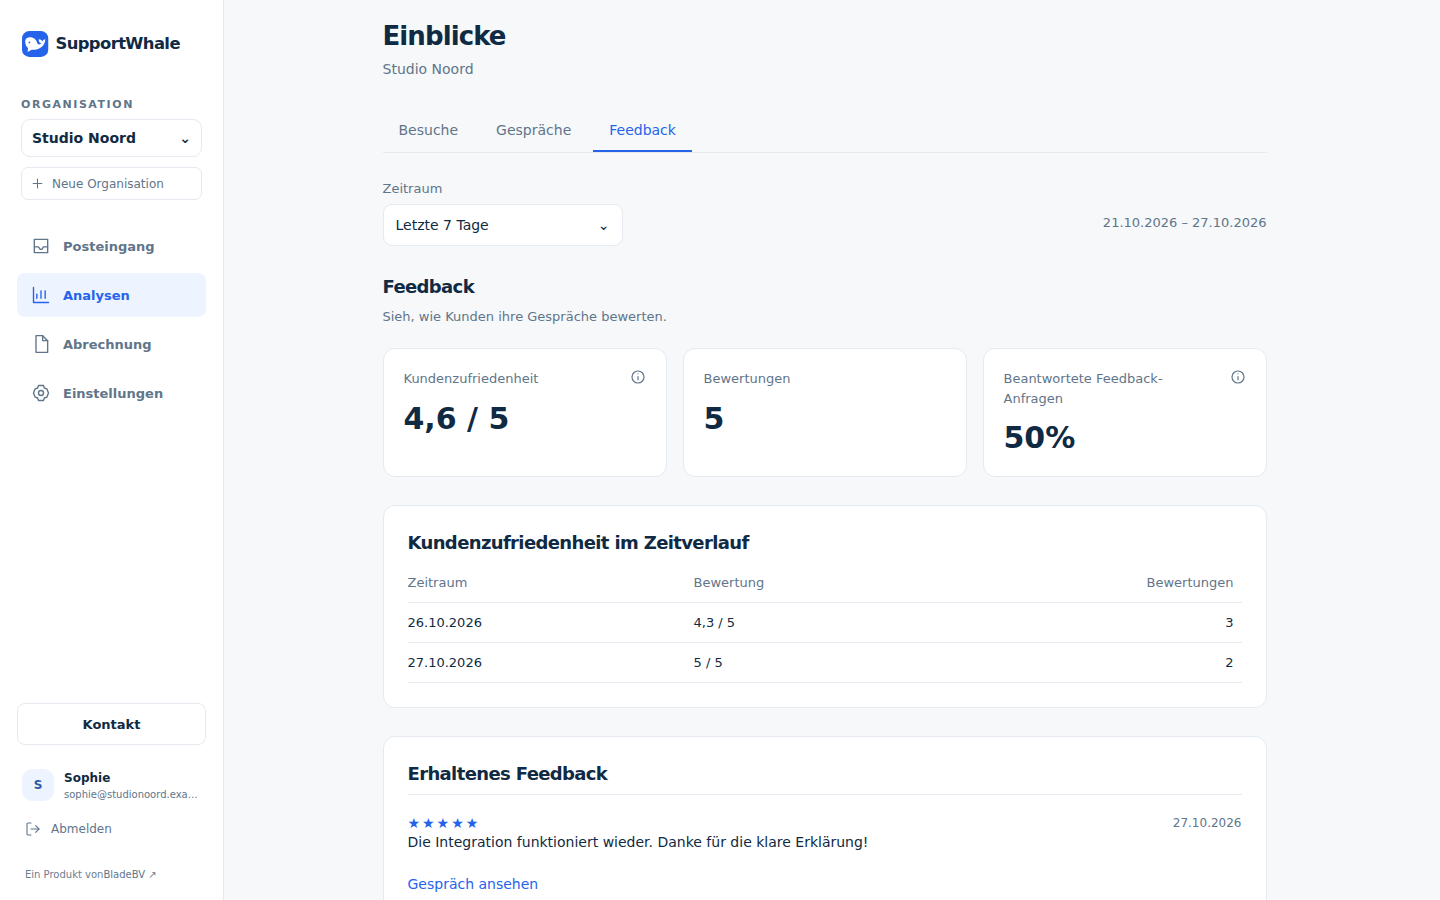1440x900 pixels.
Task: Click the Abrechnung document icon
Action: point(41,344)
